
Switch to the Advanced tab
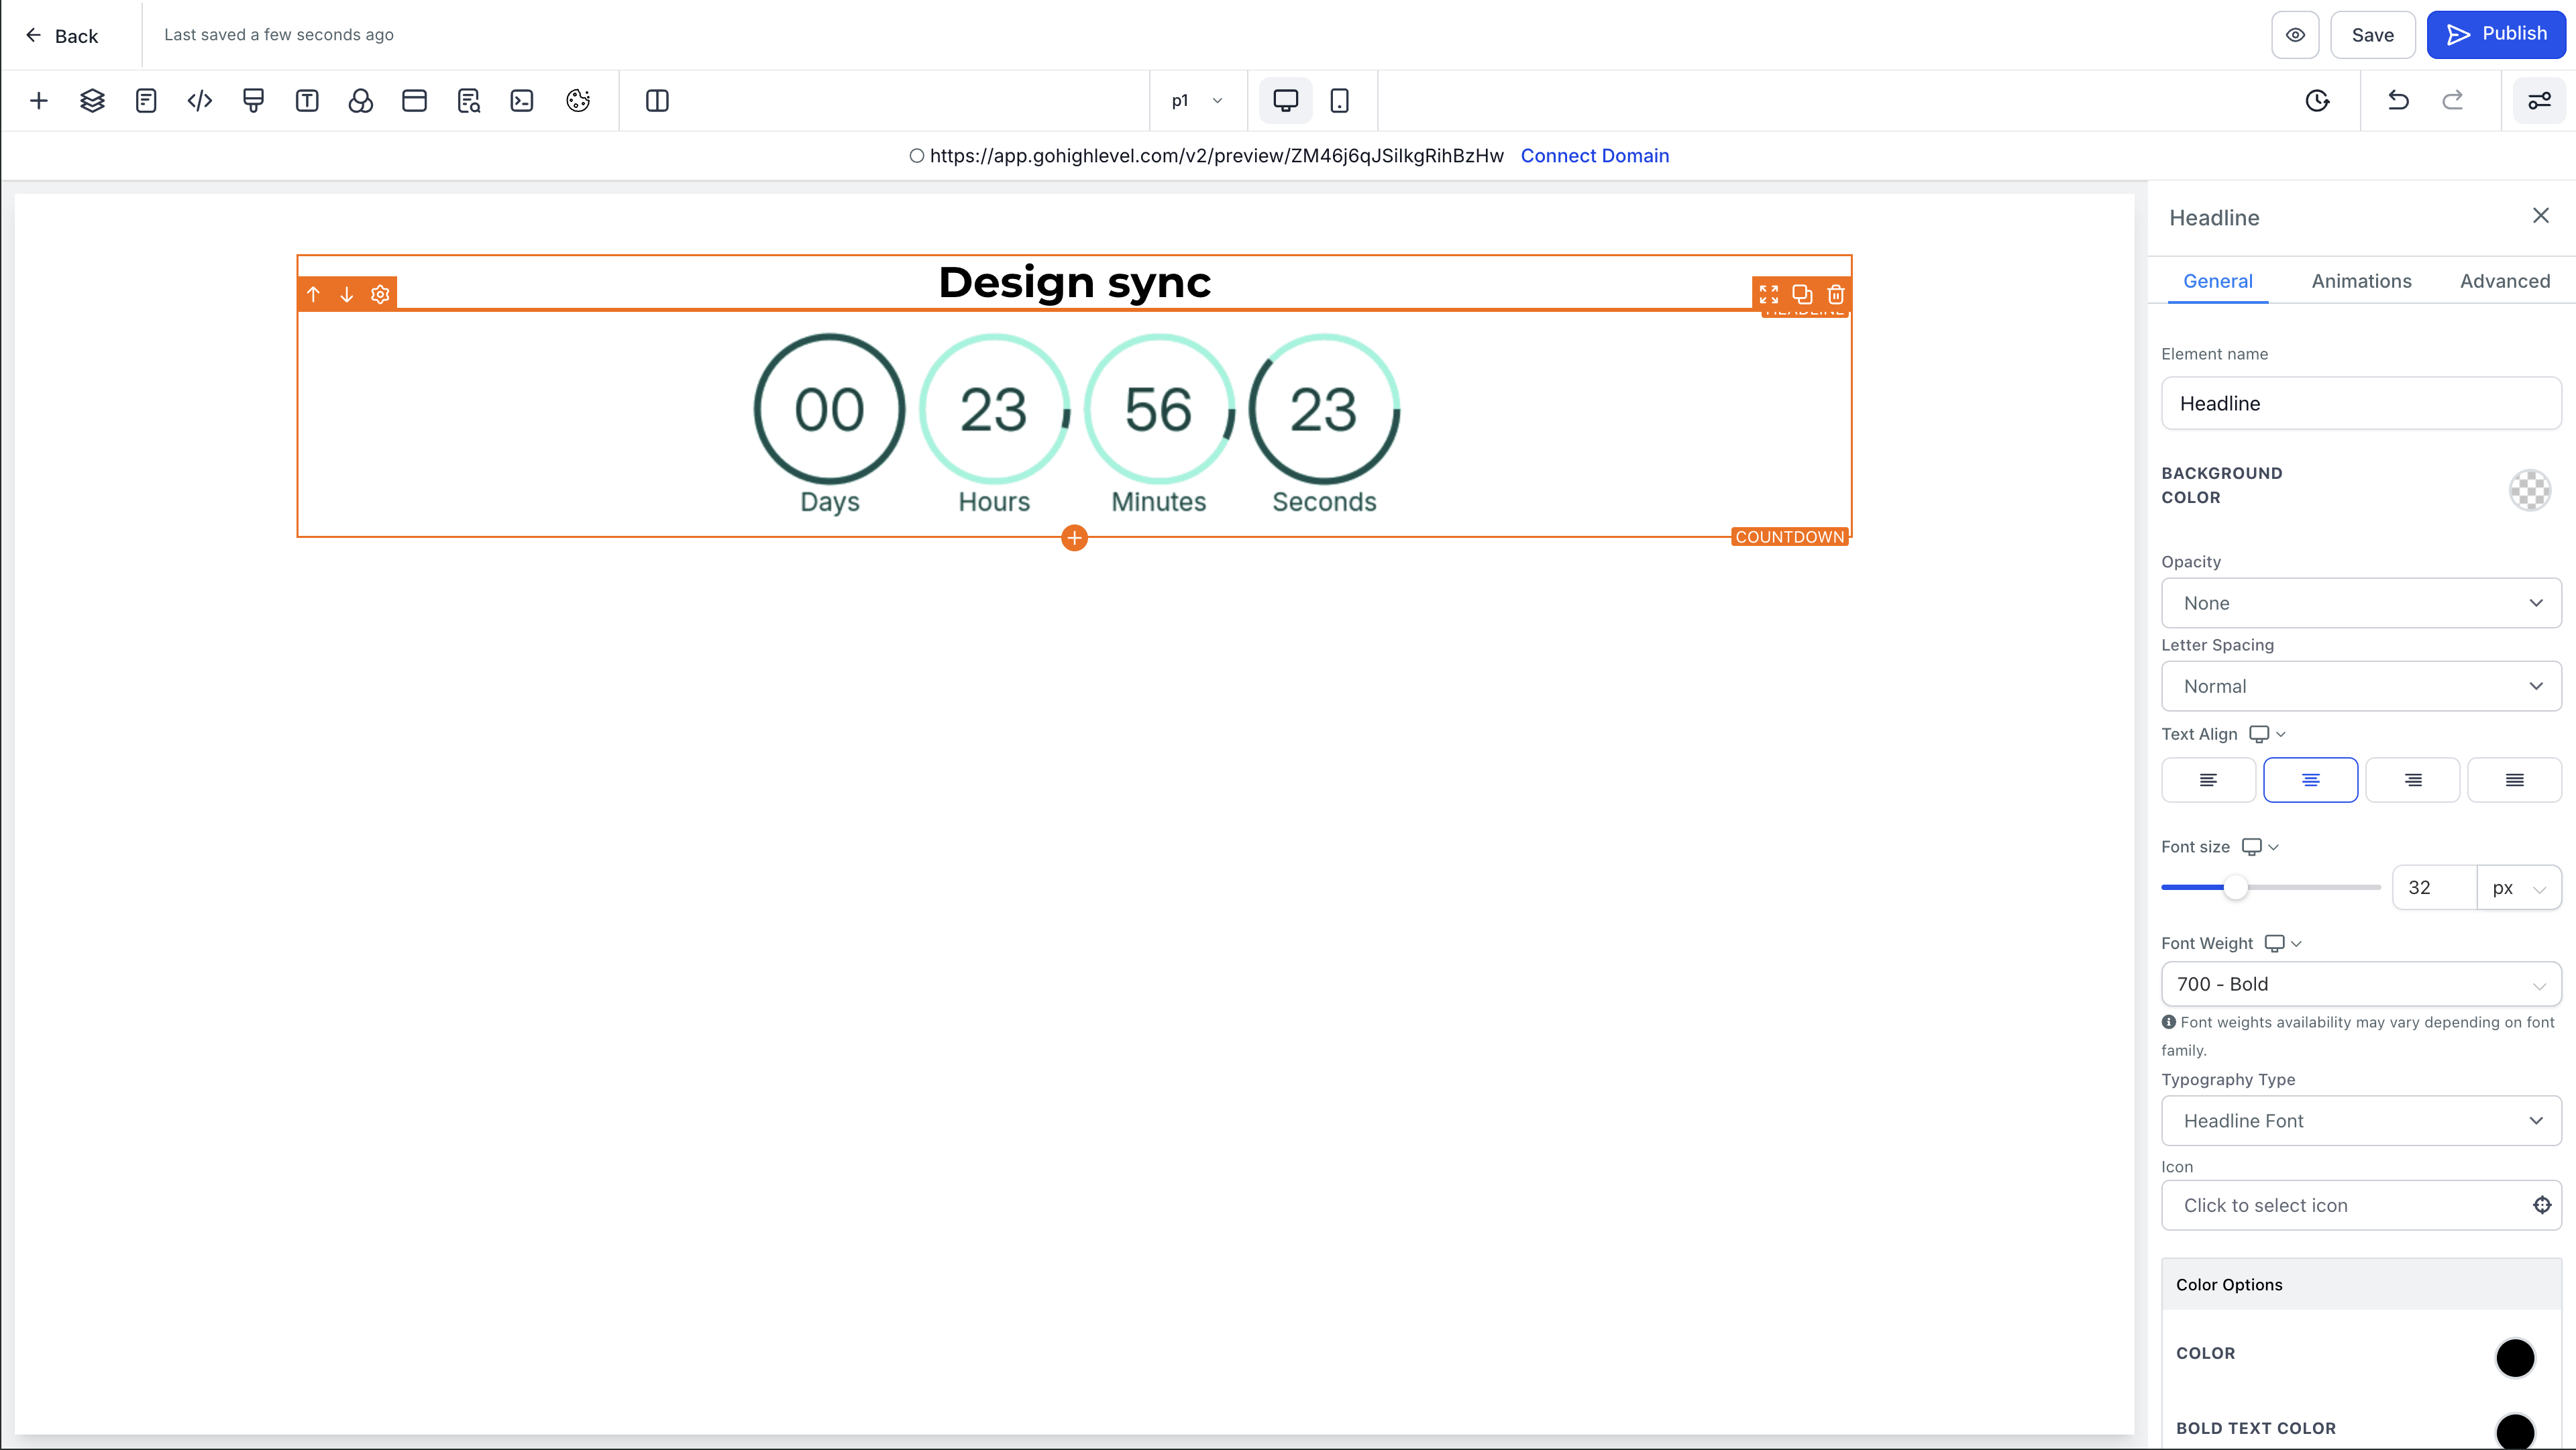coord(2504,281)
